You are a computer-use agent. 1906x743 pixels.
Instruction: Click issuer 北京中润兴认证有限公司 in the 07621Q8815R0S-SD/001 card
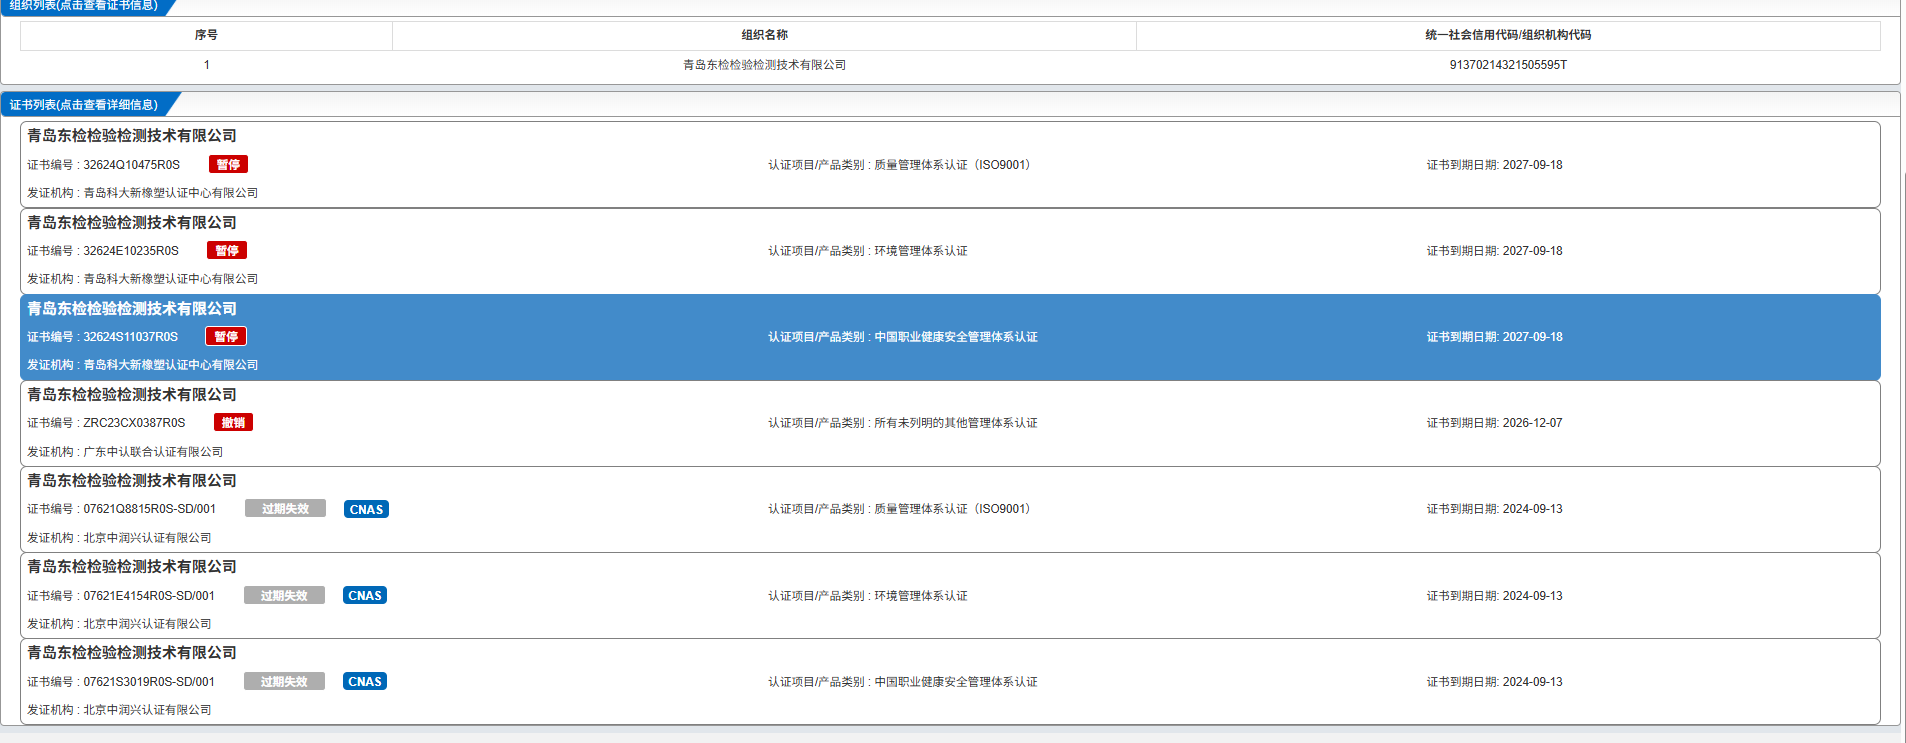tap(147, 538)
